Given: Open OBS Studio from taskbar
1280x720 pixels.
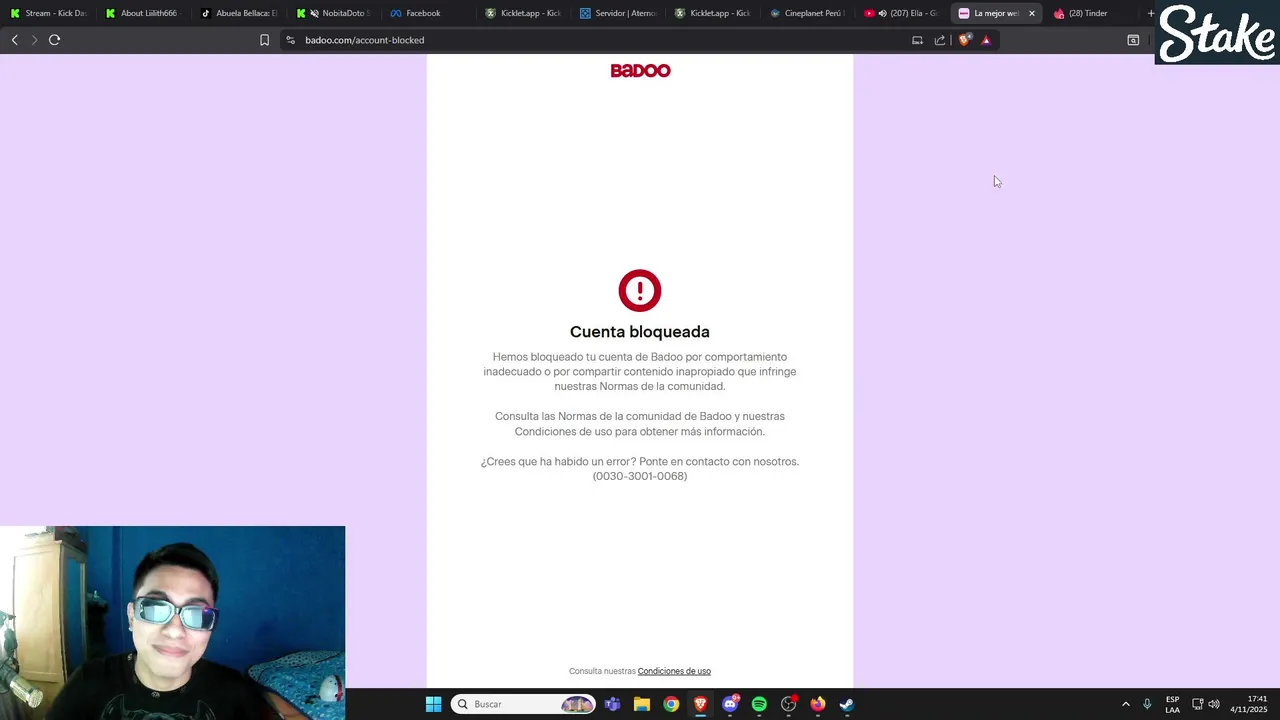Looking at the screenshot, I should click(789, 704).
